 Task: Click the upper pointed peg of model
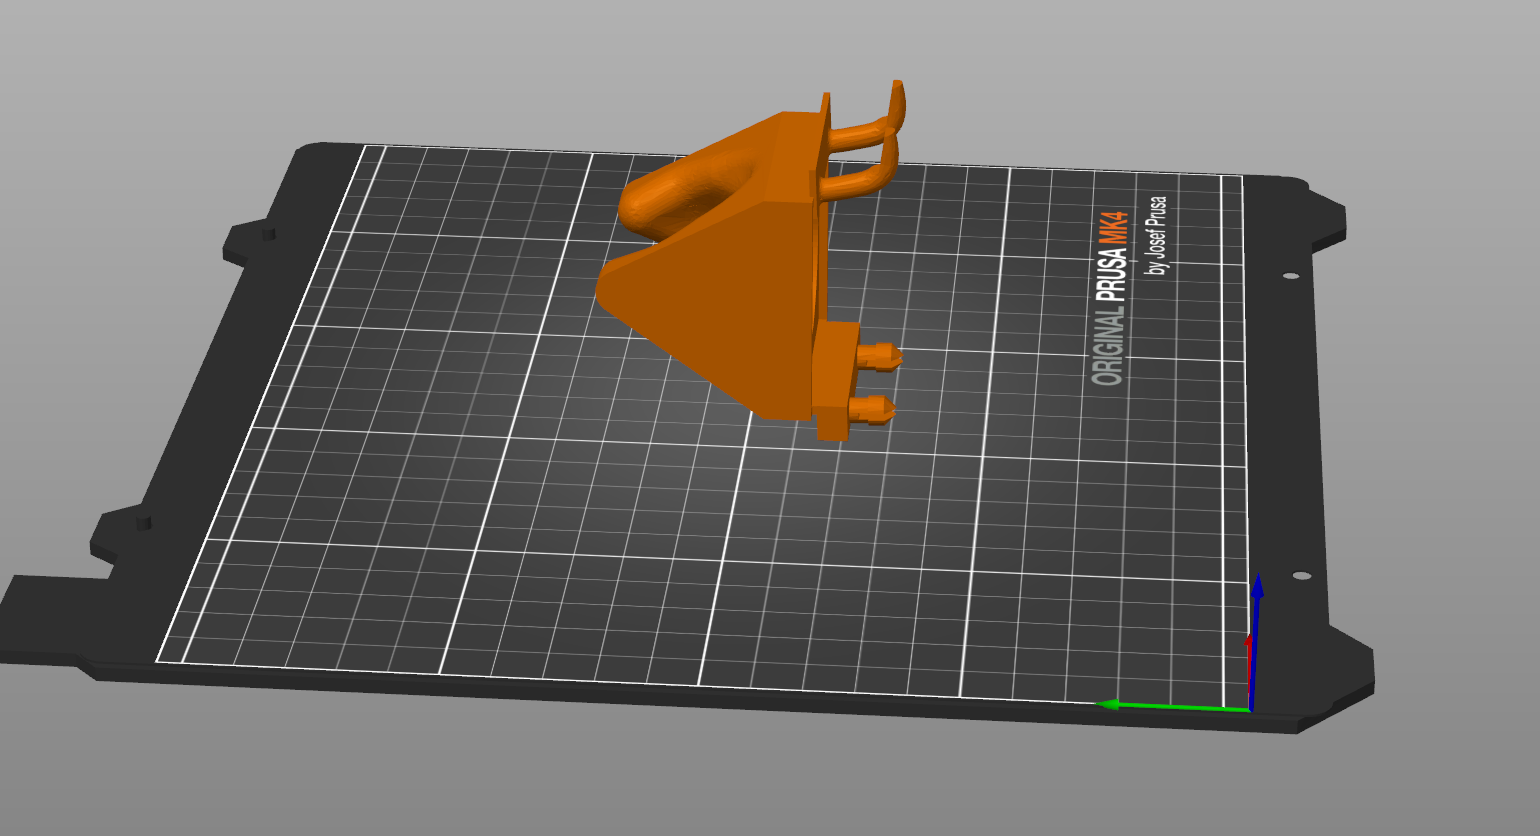880,355
